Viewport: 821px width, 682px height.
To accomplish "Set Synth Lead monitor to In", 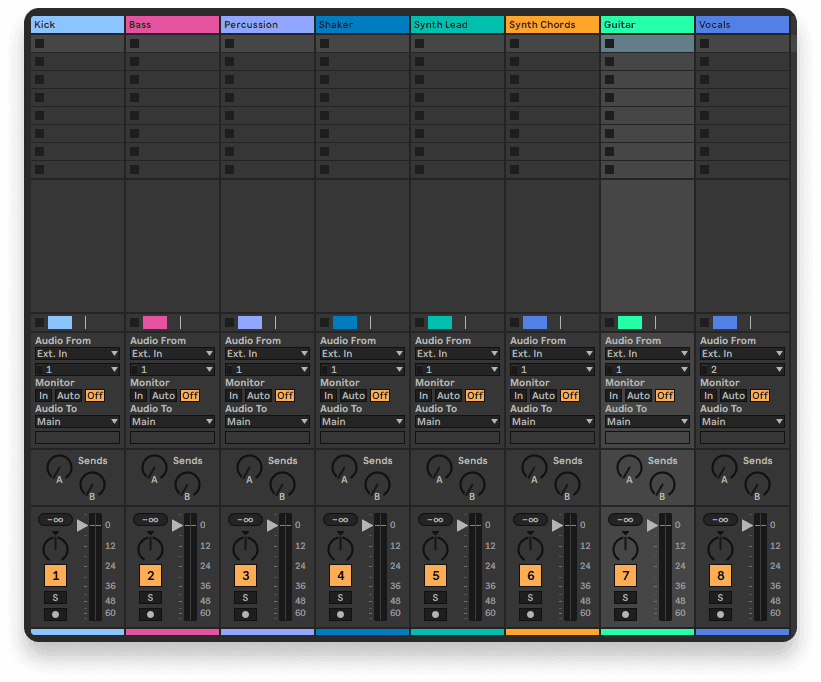I will pyautogui.click(x=424, y=396).
